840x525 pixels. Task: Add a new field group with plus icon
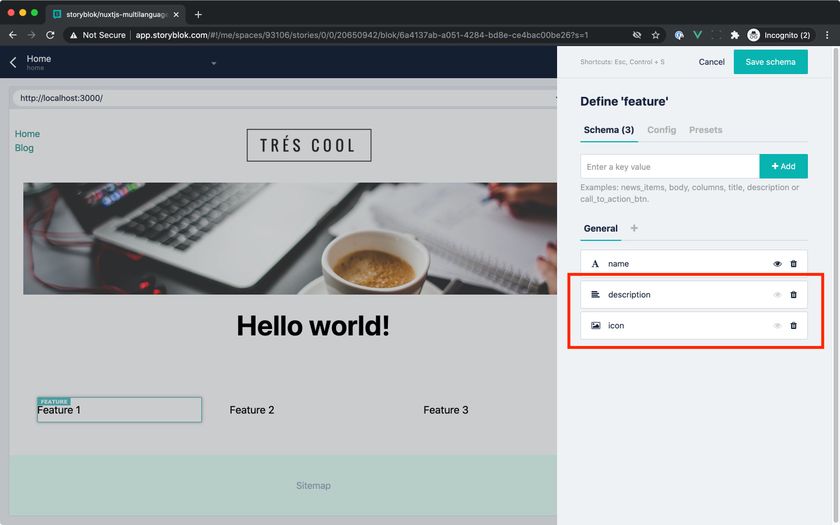(634, 228)
